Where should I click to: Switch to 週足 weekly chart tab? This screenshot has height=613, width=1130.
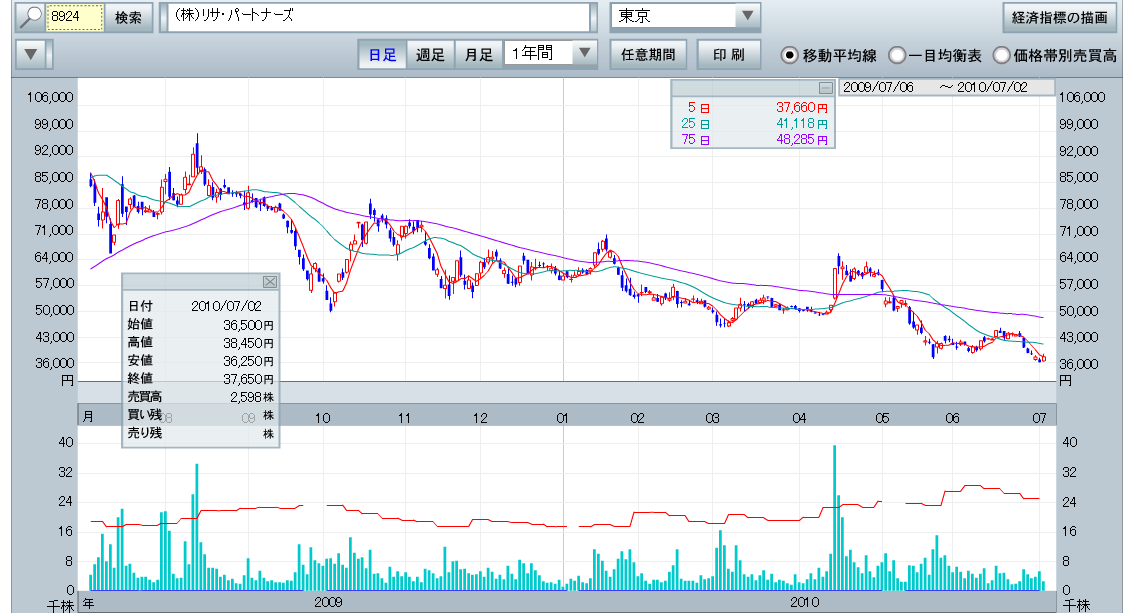point(430,54)
